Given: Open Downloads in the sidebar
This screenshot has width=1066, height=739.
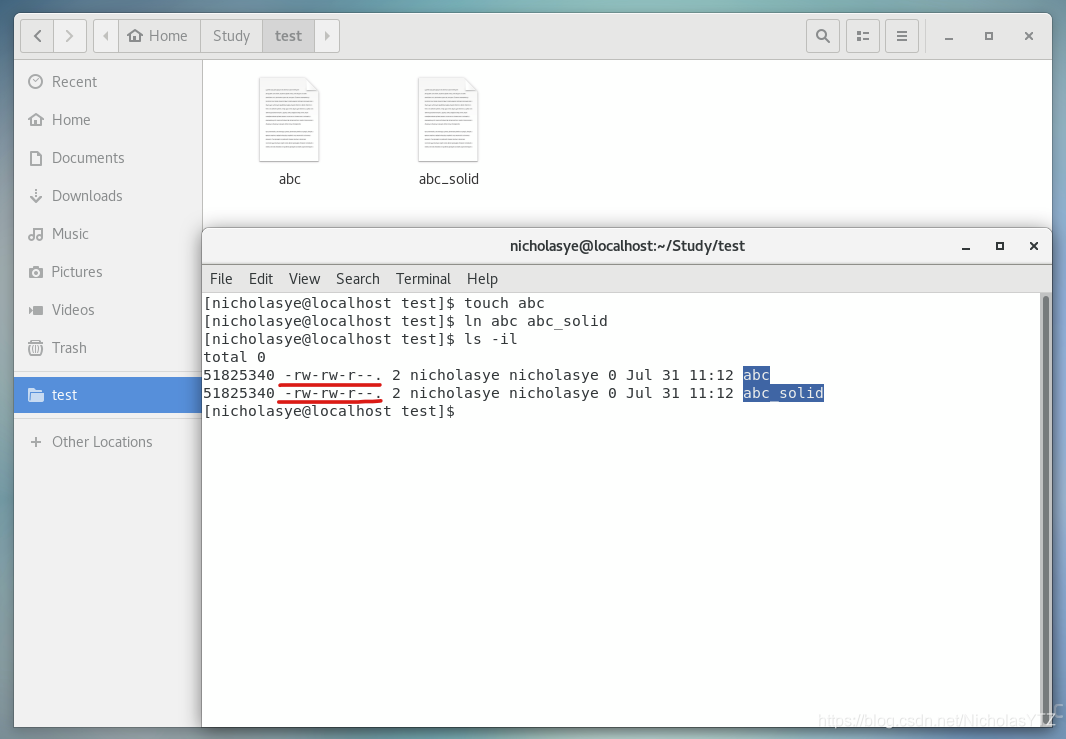Looking at the screenshot, I should [107, 196].
